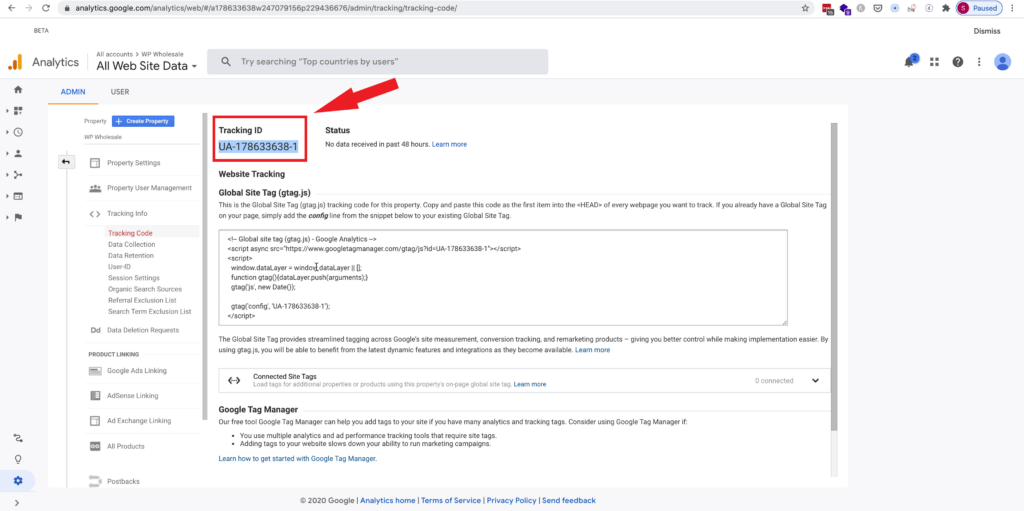Open Organic Search Sources
Screen dimensions: 1024x511
[x=145, y=289]
